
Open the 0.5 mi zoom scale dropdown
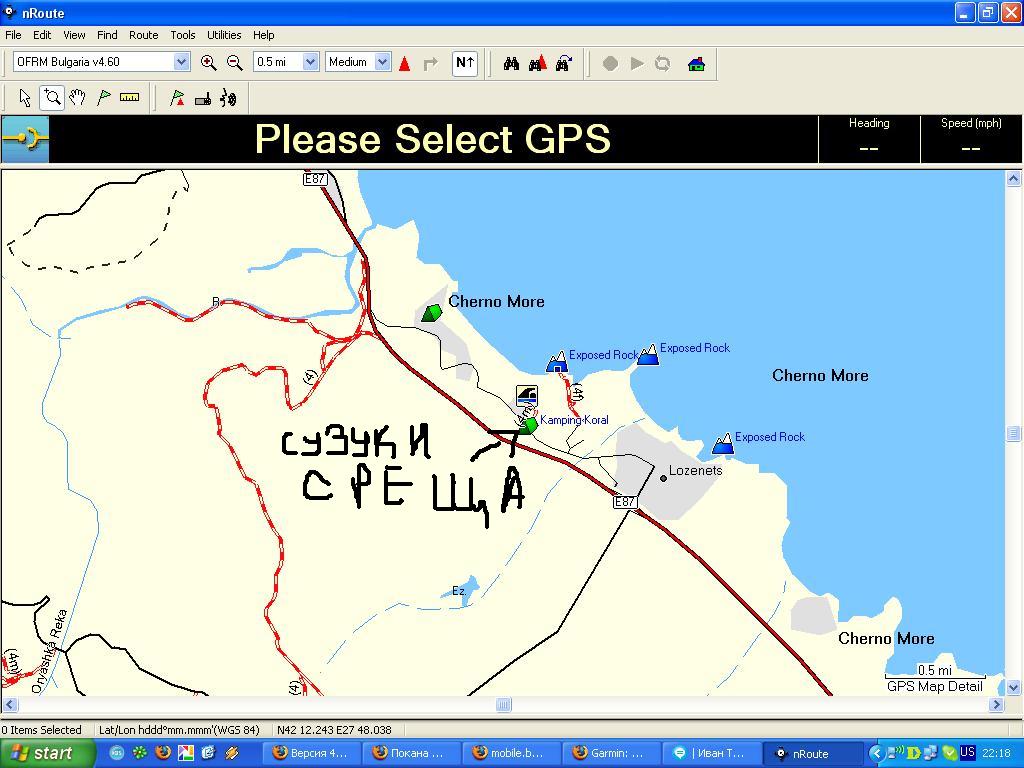pyautogui.click(x=310, y=62)
